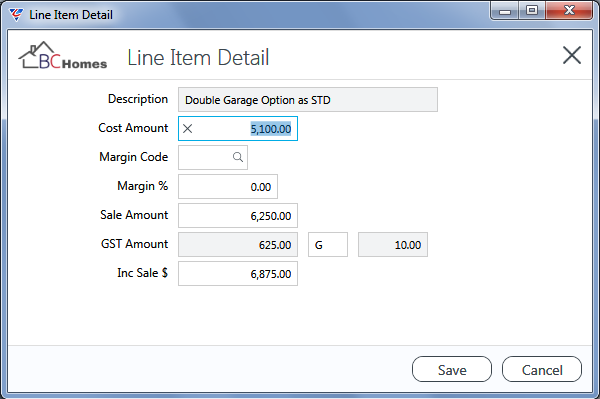Minimize the Line Item Detail window
Image resolution: width=600 pixels, height=399 pixels.
[x=505, y=10]
